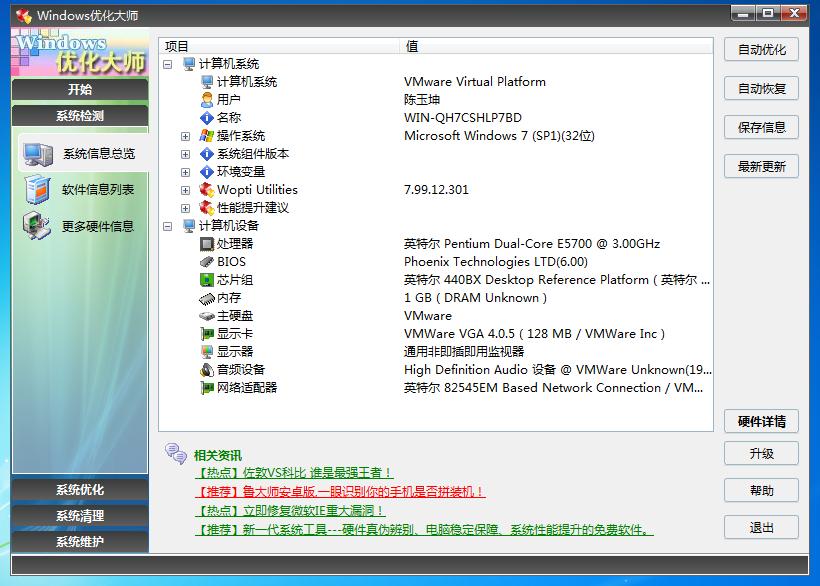Select the 显示器 monitor entry

(231, 351)
